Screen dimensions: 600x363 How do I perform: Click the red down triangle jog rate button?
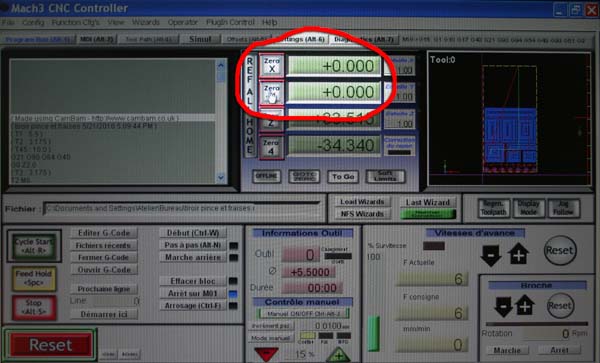[x=266, y=354]
